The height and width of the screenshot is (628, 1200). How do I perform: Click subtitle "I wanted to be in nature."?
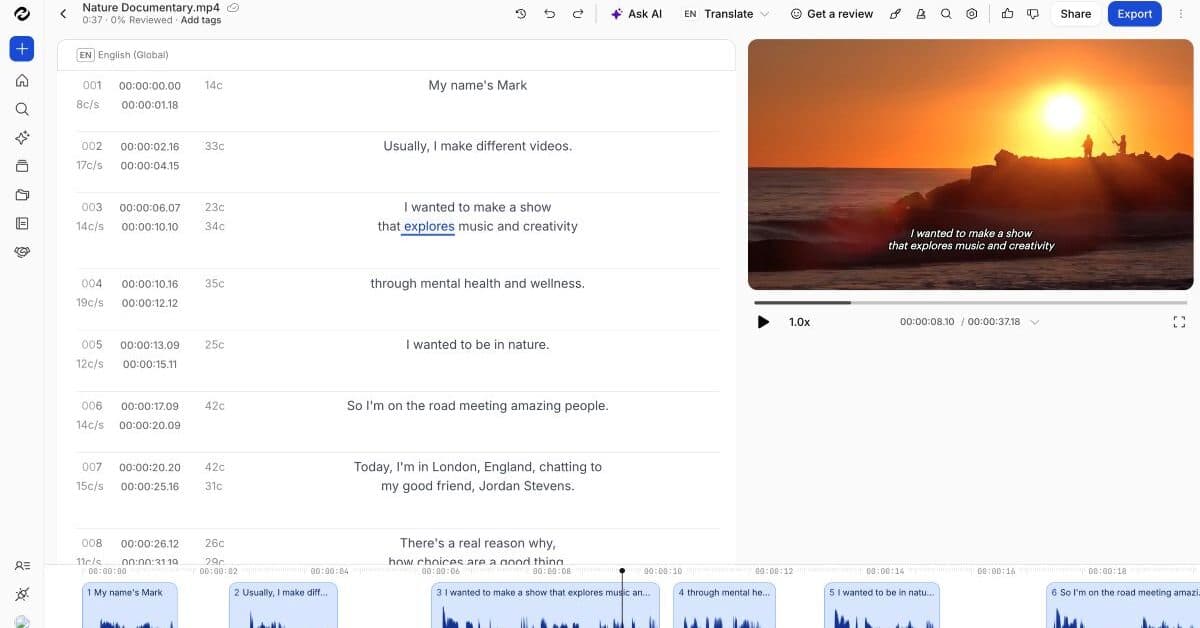click(478, 344)
